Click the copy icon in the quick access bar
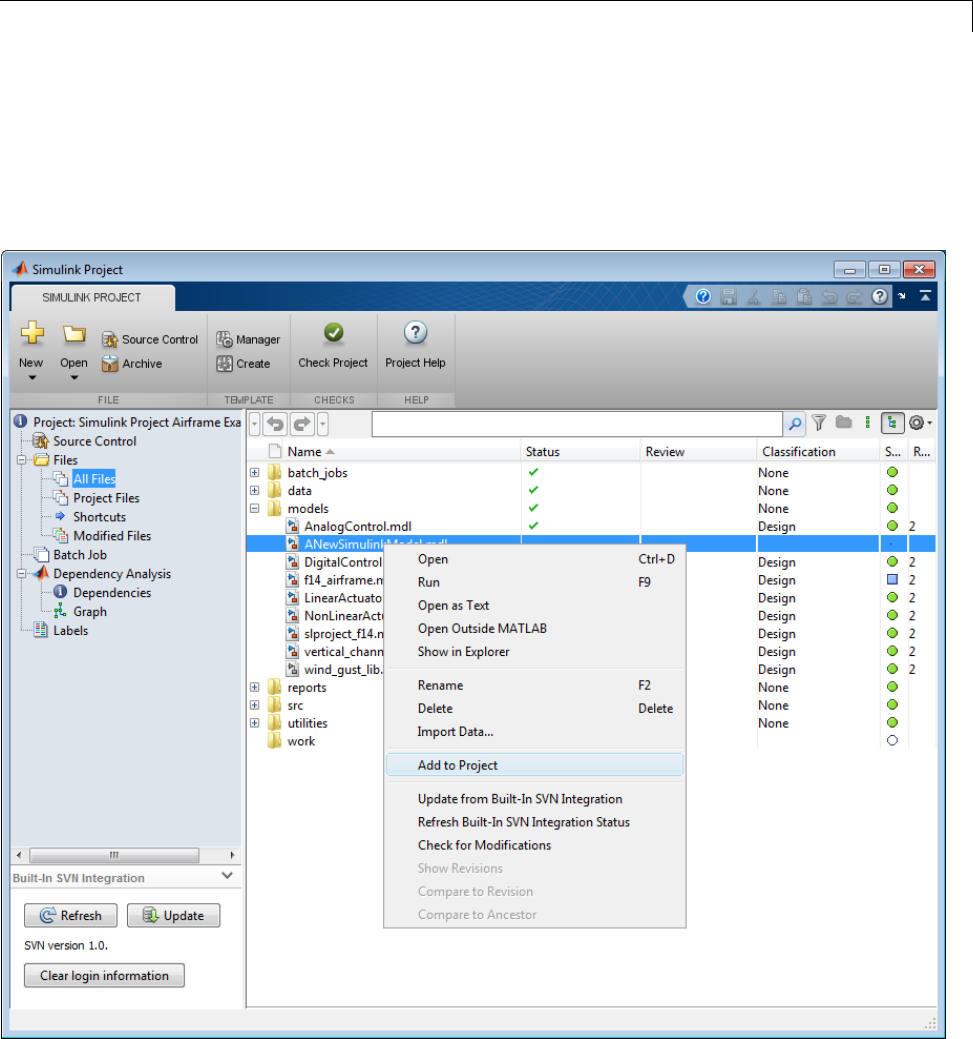The width and height of the screenshot is (973, 1039). (x=779, y=296)
